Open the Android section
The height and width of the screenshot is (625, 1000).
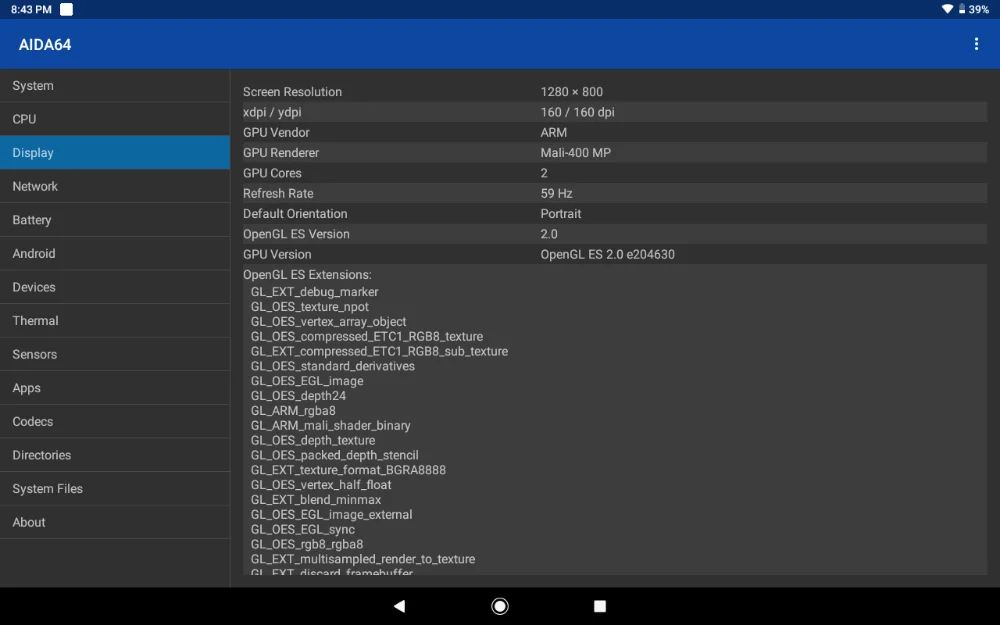(115, 253)
